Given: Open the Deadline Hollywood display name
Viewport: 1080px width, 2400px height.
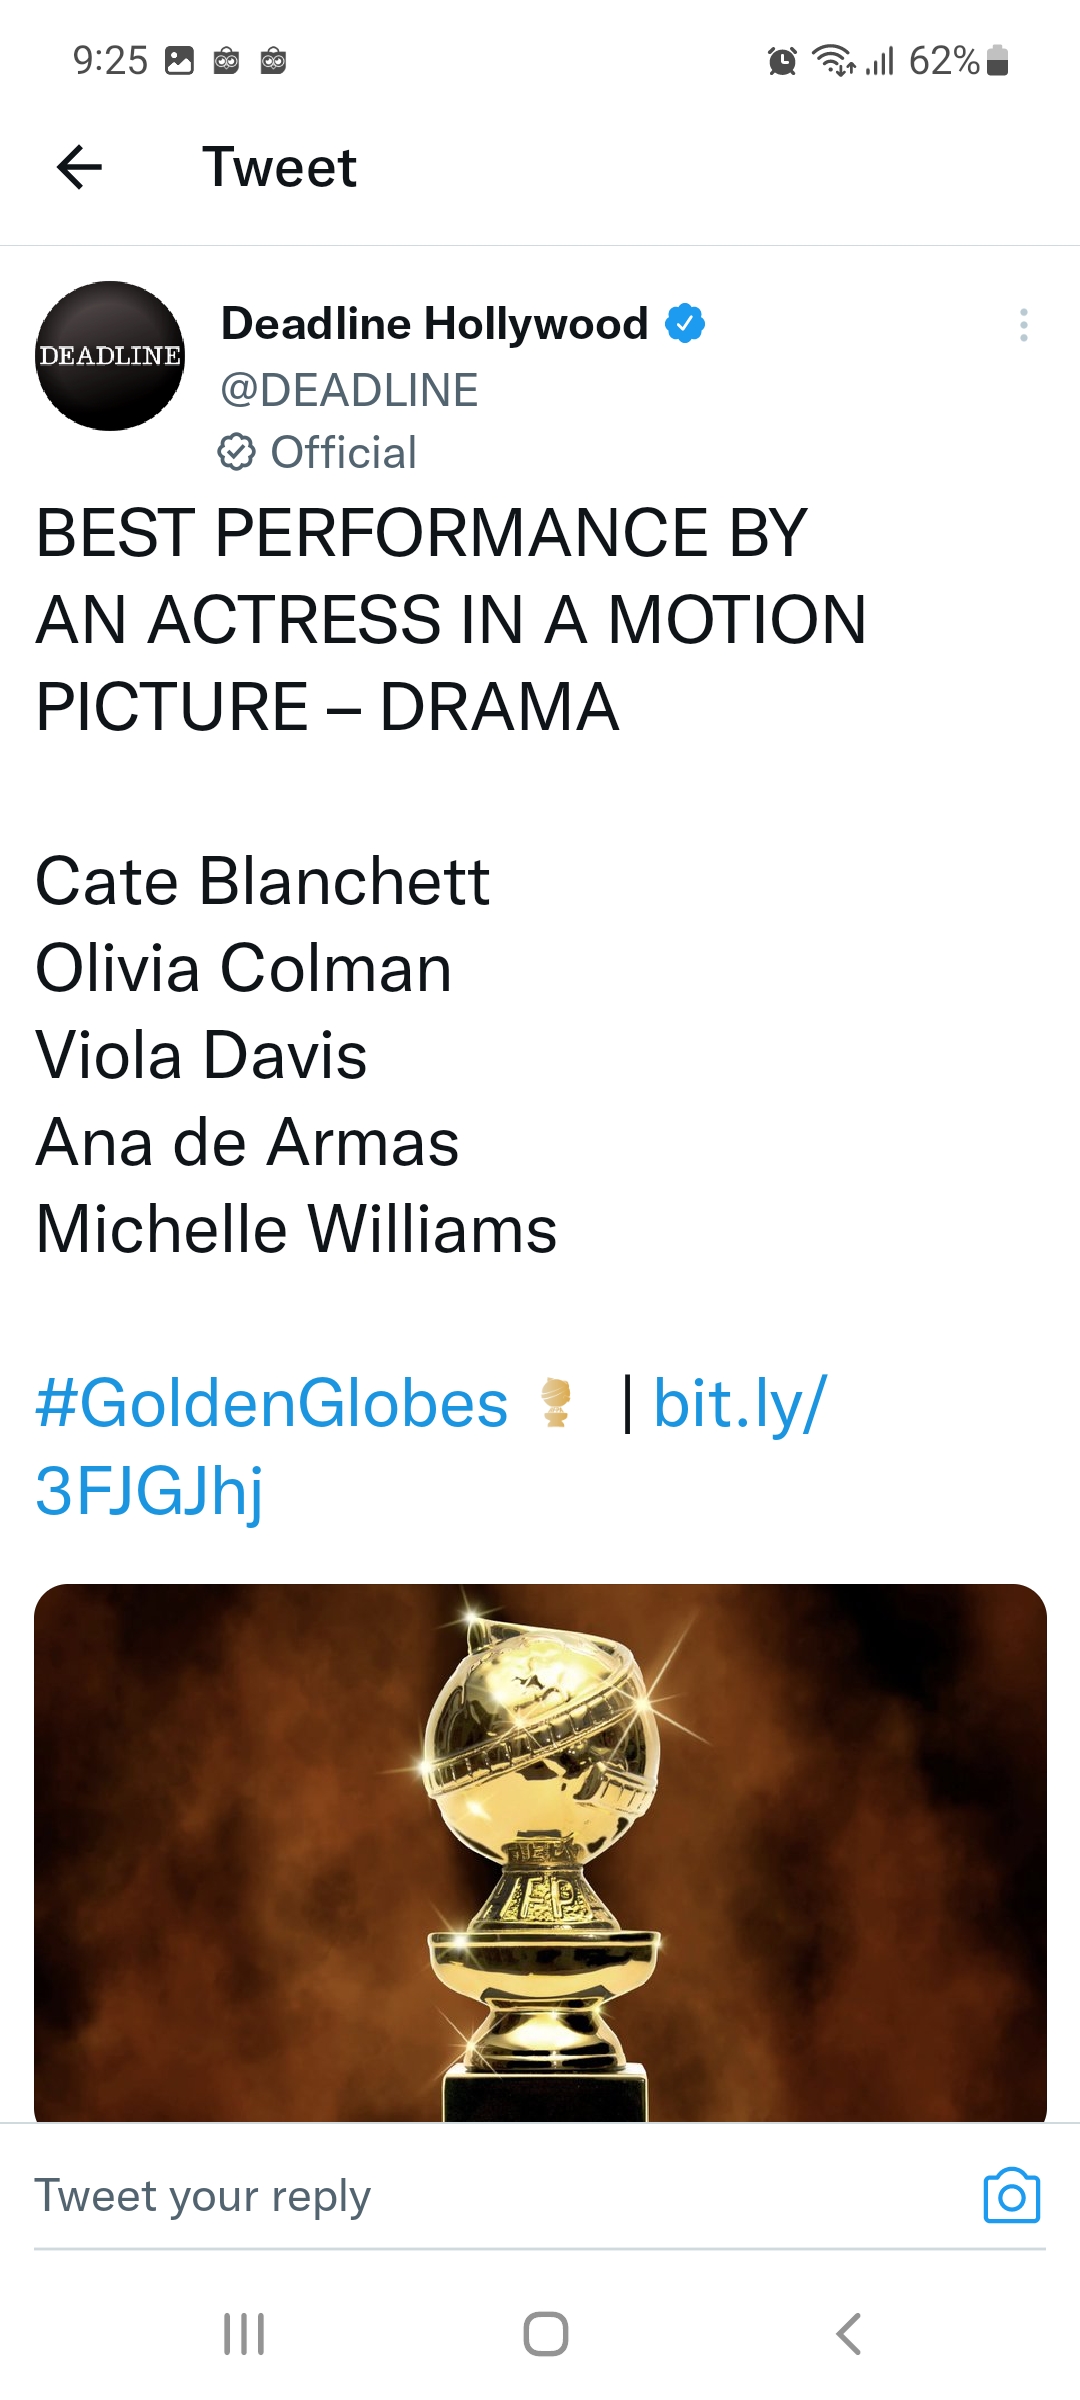Looking at the screenshot, I should pos(434,324).
